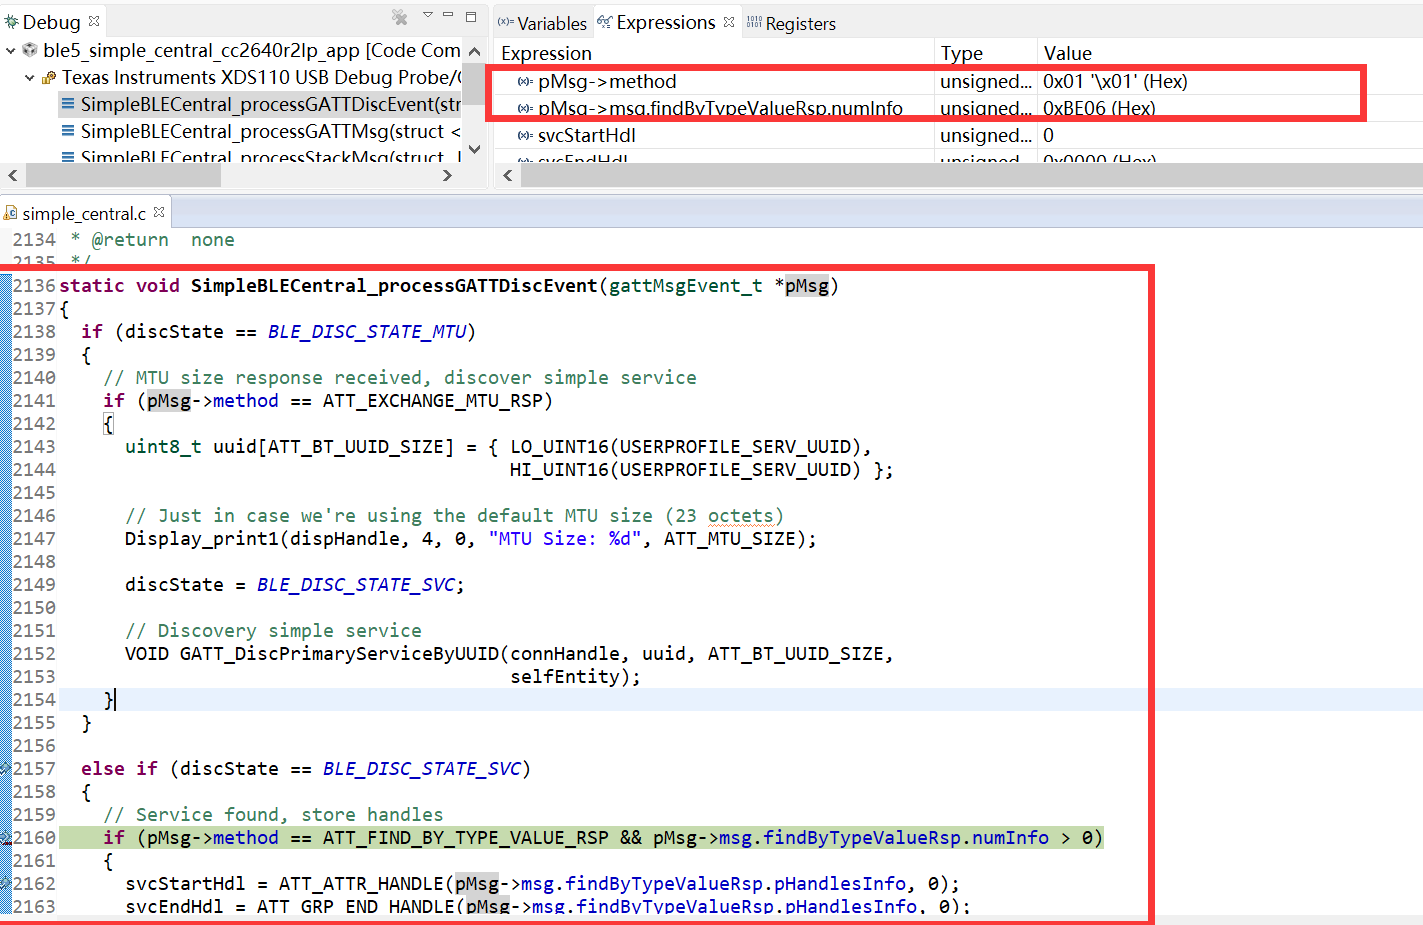This screenshot has height=925, width=1423.
Task: Close the Debug view tab
Action: click(94, 21)
